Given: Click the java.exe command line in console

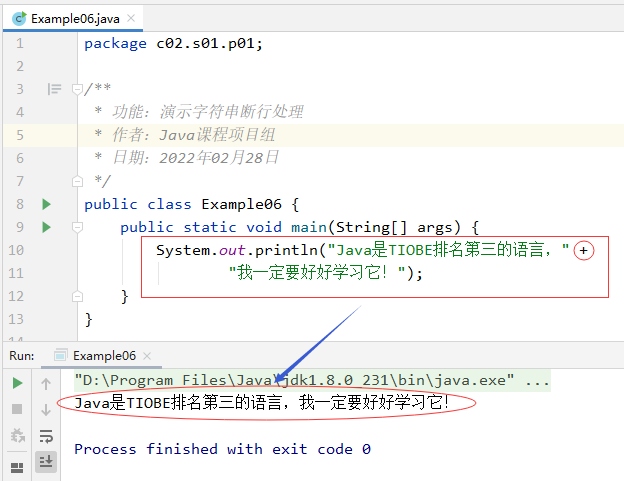Looking at the screenshot, I should click(x=312, y=380).
